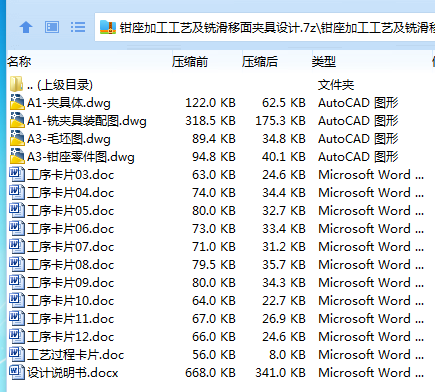Viewport: 435px width, 392px height.
Task: Click Word icon of 工序卡片10.doc
Action: 17,300
